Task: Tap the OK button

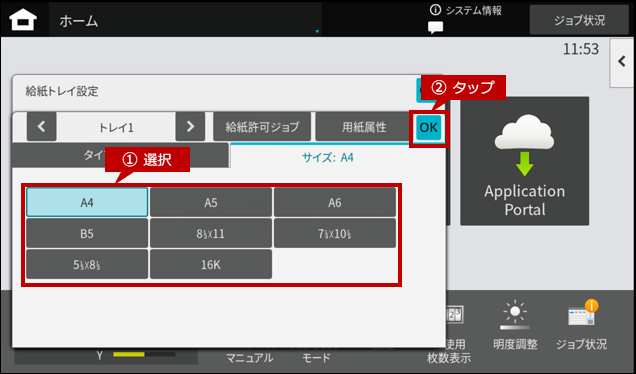Action: point(429,128)
